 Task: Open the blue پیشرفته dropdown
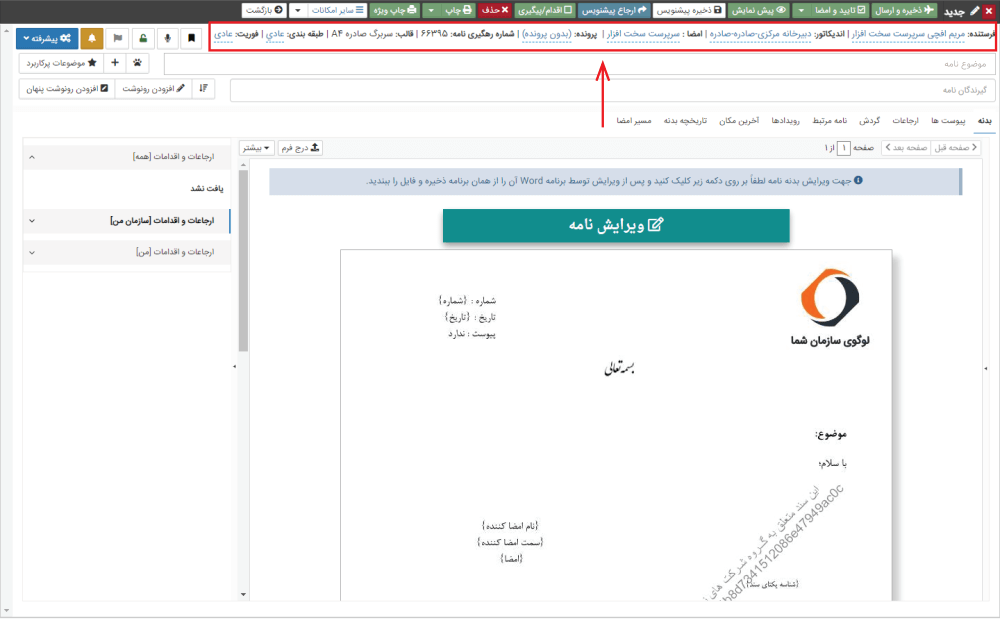[x=47, y=38]
